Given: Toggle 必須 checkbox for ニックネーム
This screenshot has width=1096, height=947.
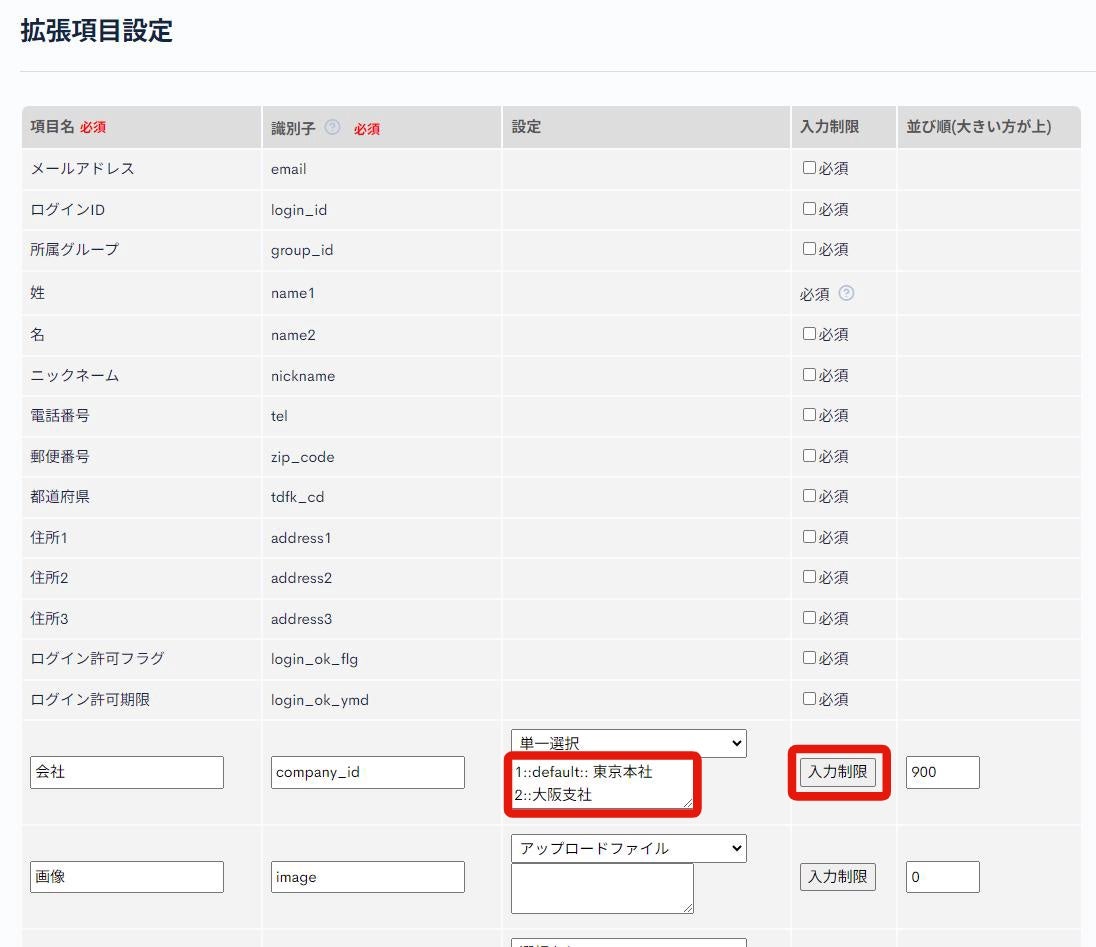Looking at the screenshot, I should (x=809, y=375).
